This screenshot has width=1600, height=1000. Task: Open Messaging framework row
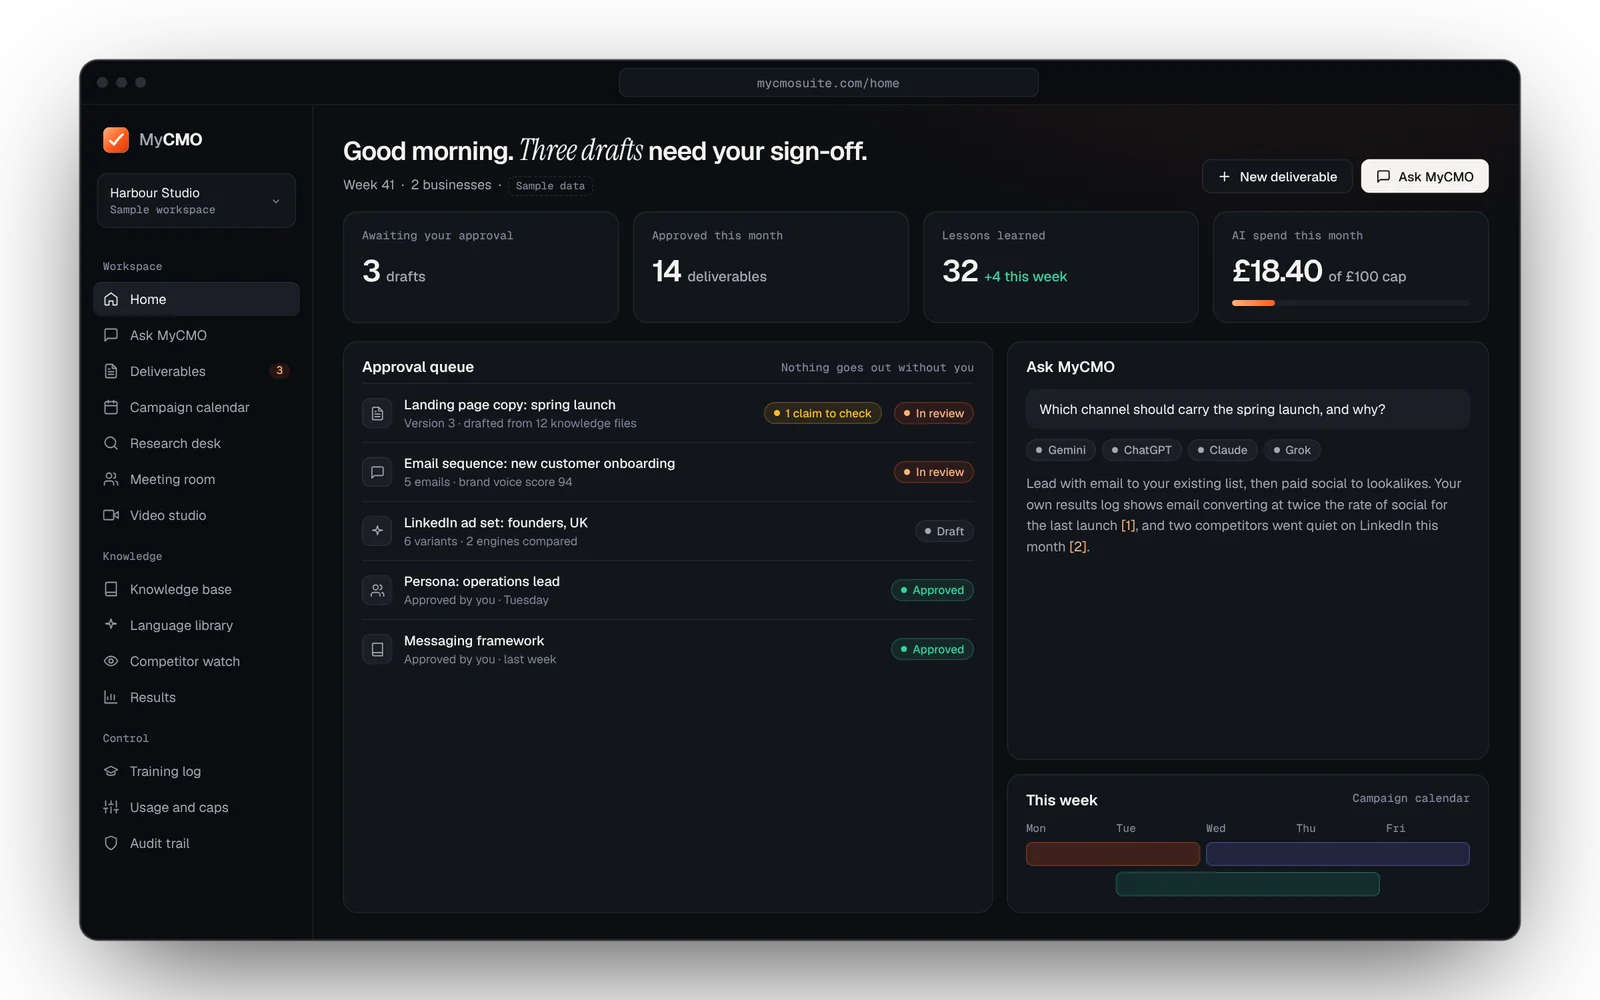click(667, 649)
